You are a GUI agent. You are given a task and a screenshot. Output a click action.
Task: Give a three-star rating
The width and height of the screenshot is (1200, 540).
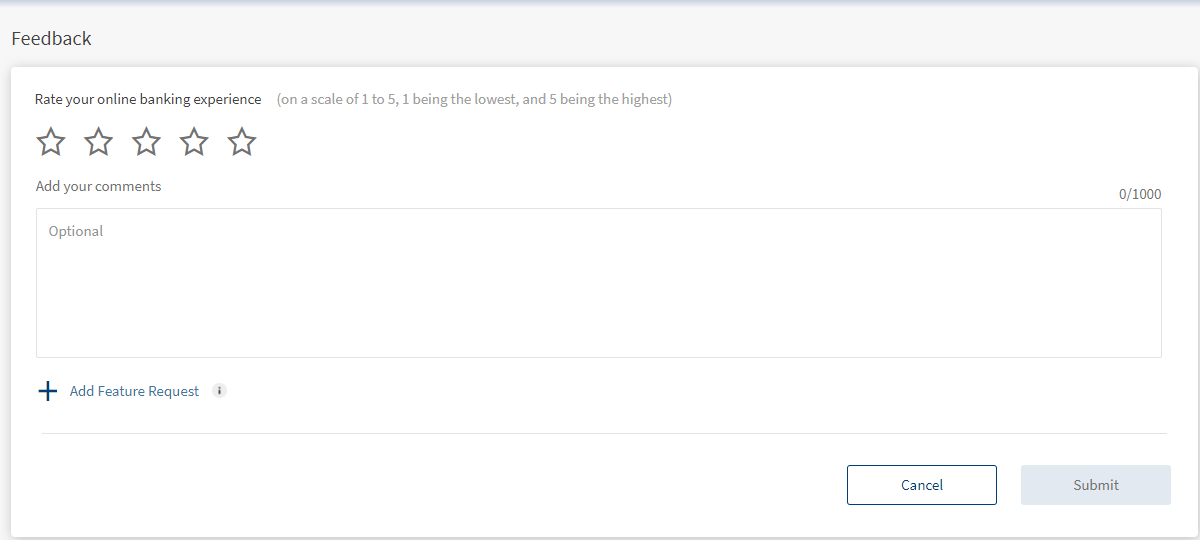[146, 142]
